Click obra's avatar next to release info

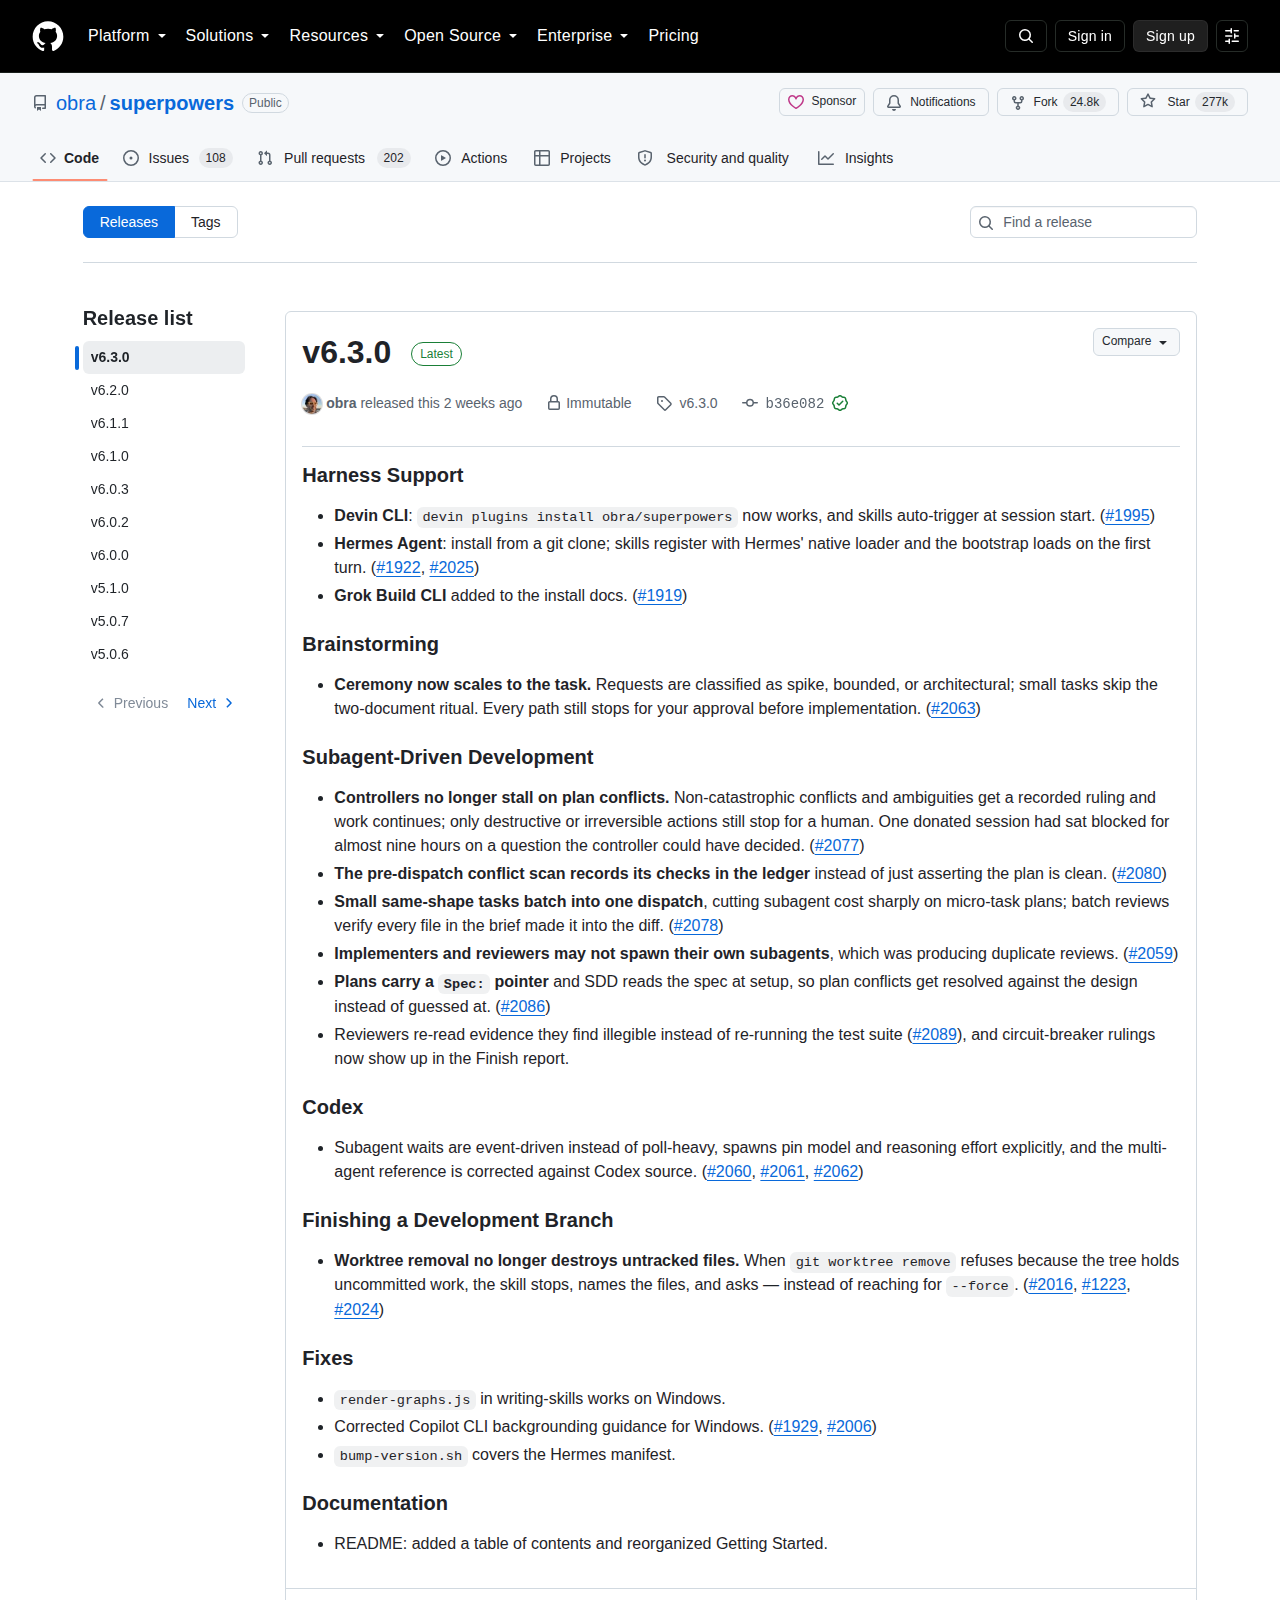(312, 403)
